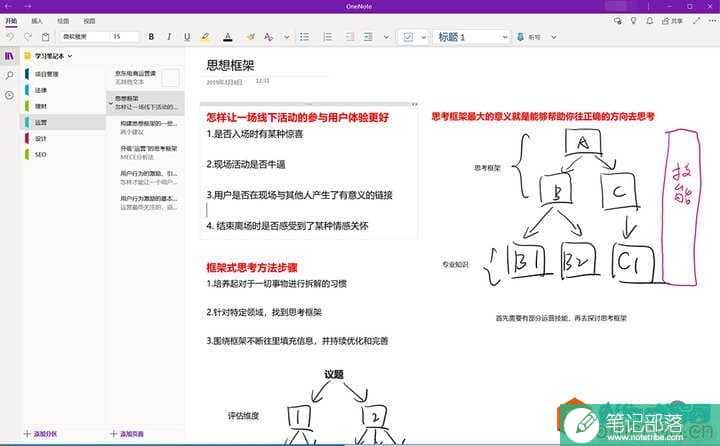Screen dimensions: 720x446
Task: Toggle Bold formatting
Action: tap(151, 37)
